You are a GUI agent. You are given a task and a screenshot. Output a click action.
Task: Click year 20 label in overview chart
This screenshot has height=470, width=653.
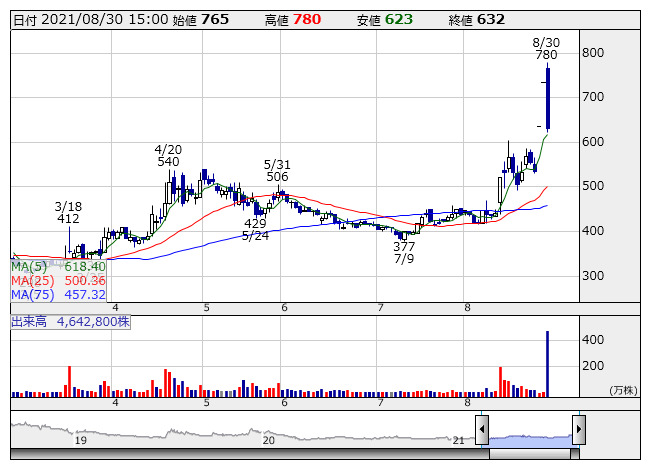269,440
